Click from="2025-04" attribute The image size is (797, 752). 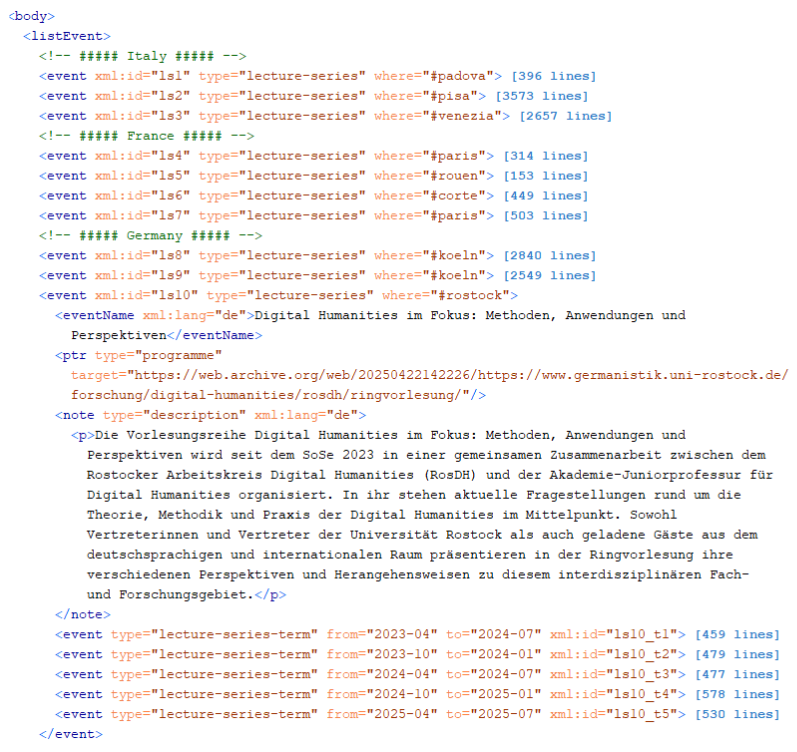pos(382,714)
